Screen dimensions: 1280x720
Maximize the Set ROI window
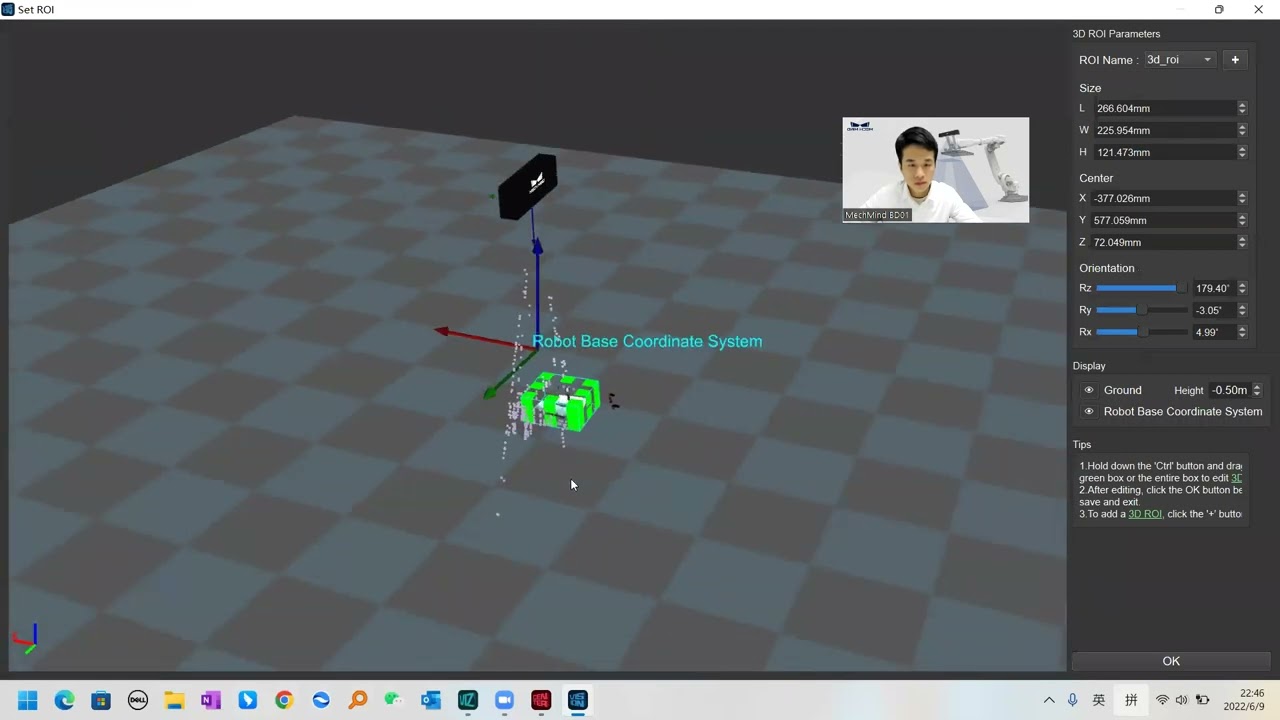pyautogui.click(x=1219, y=10)
